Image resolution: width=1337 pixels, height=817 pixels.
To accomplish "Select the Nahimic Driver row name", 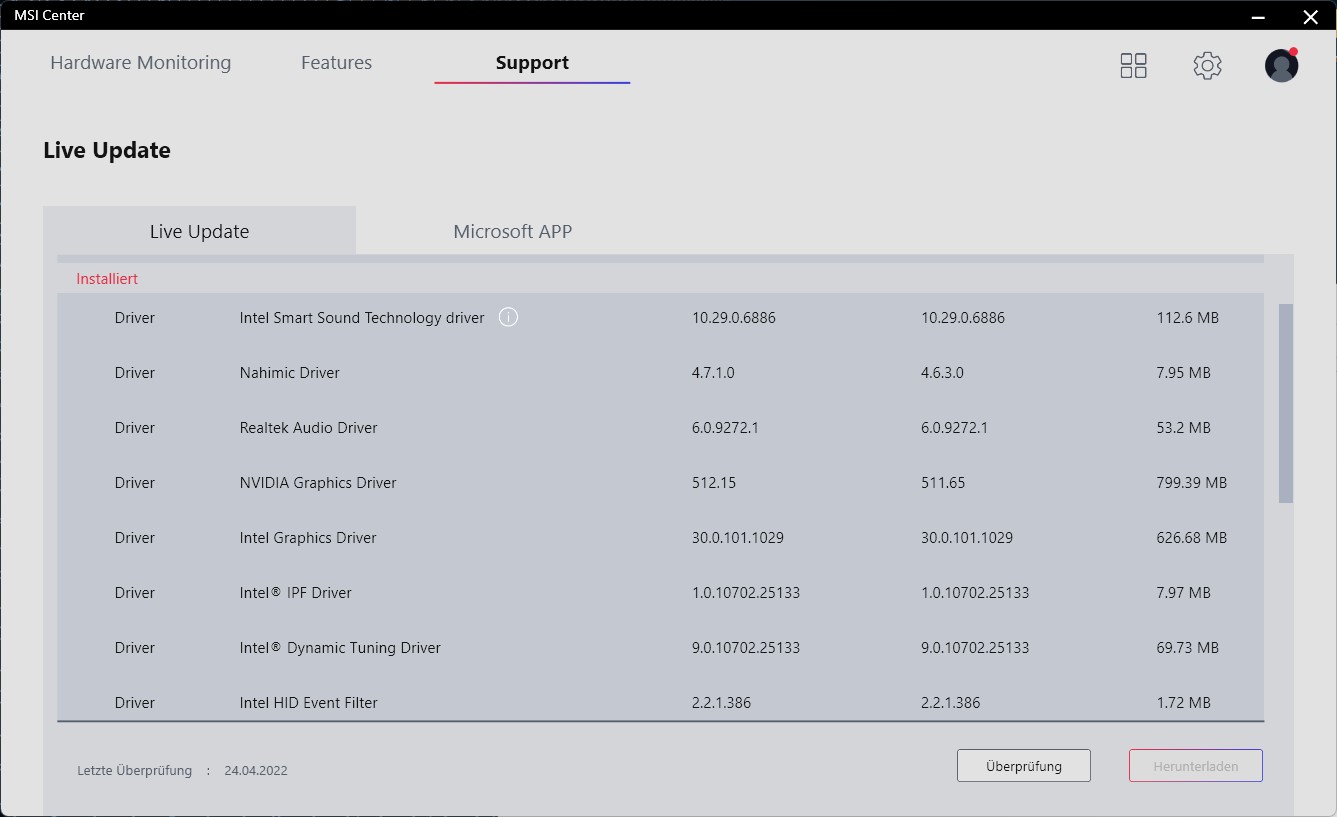I will tap(290, 373).
